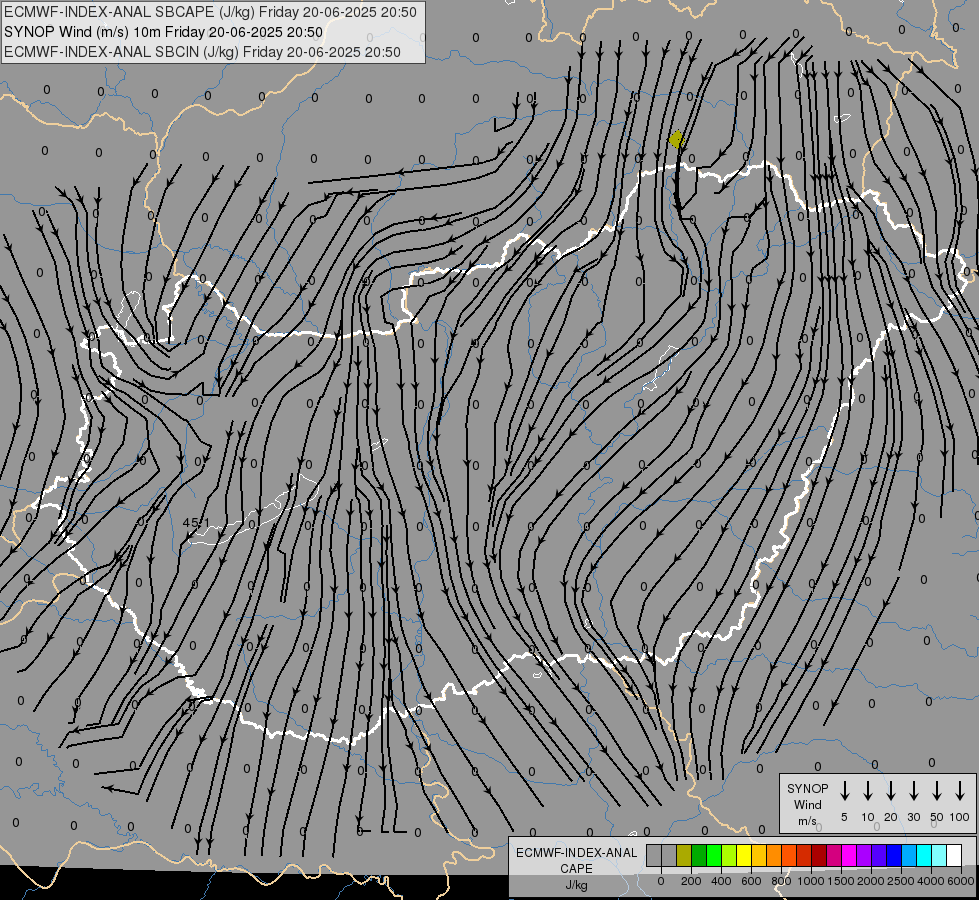Select the bright magenta CAPE legend swatch
Viewport: 979px width, 900px height.
pos(849,856)
